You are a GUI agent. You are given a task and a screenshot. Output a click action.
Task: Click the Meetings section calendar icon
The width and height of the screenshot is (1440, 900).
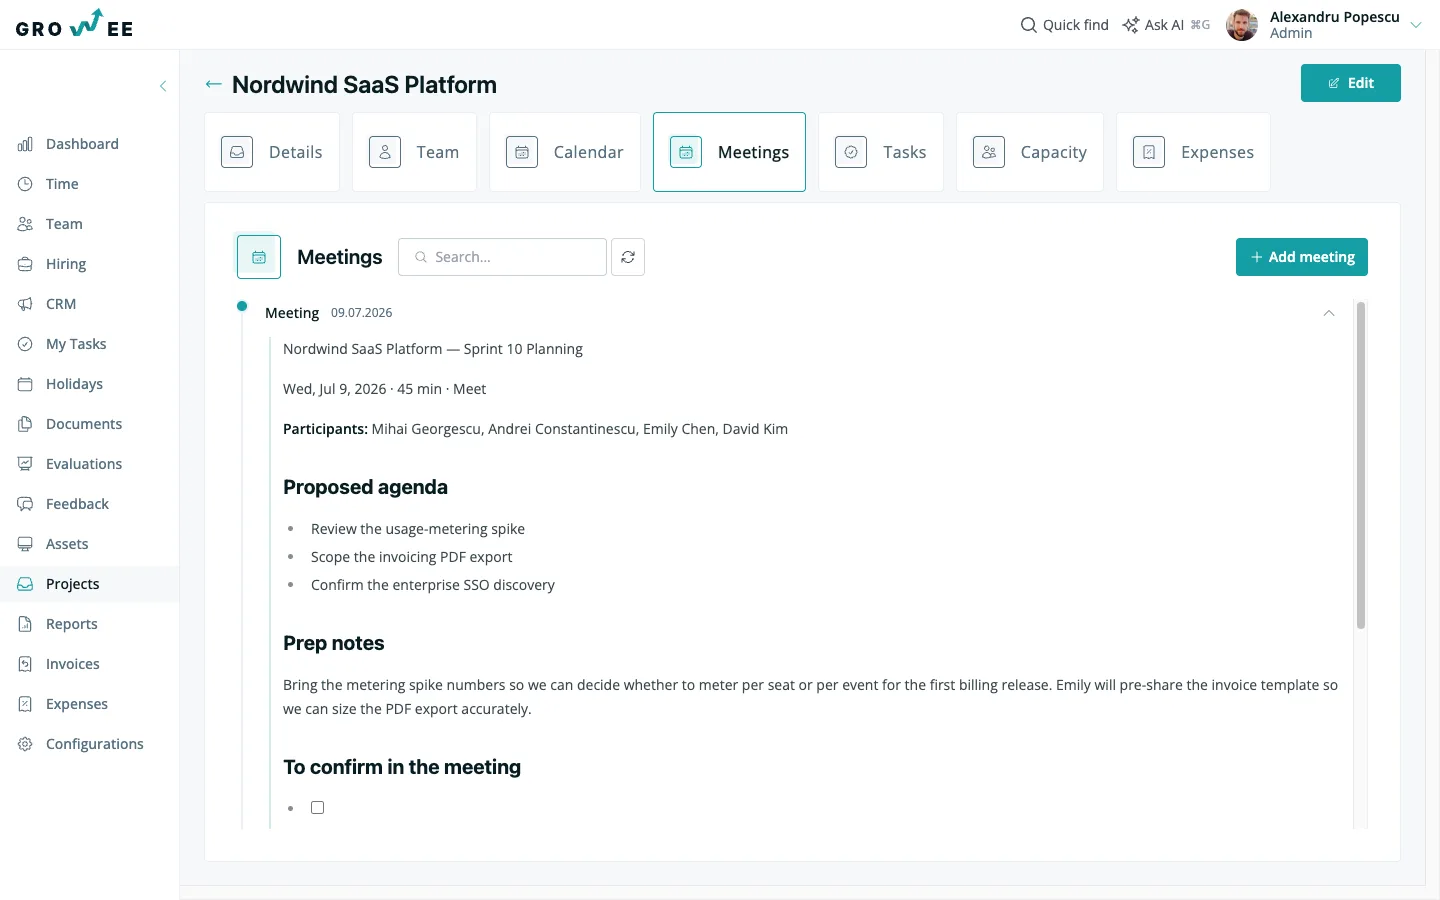259,257
